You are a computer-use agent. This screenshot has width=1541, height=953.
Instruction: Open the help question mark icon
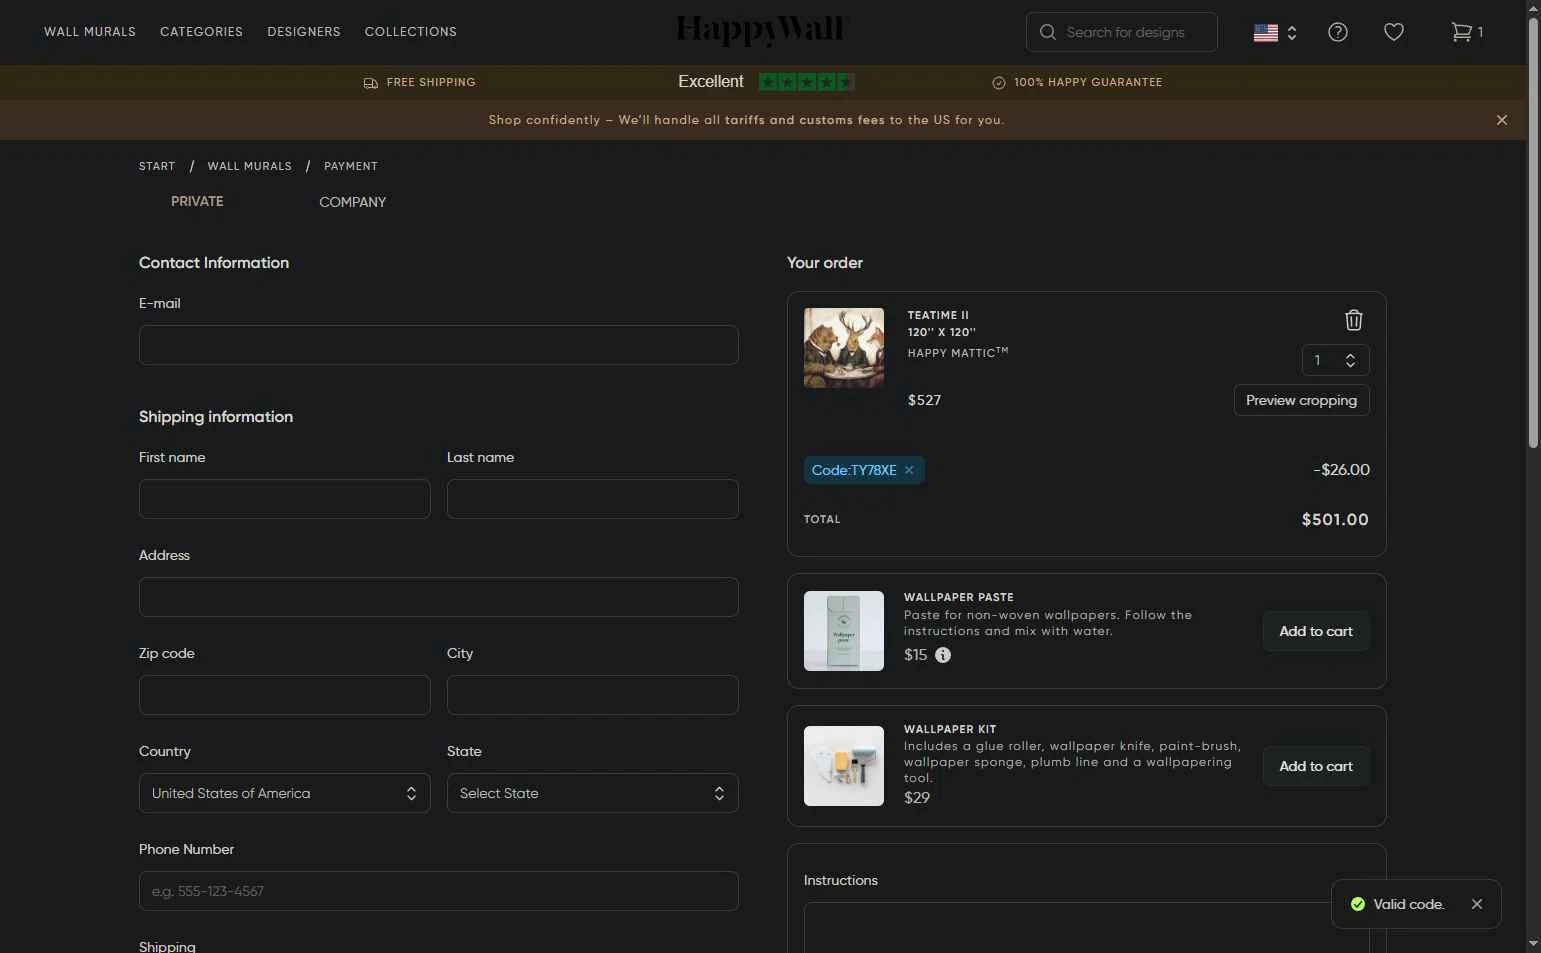pos(1337,32)
